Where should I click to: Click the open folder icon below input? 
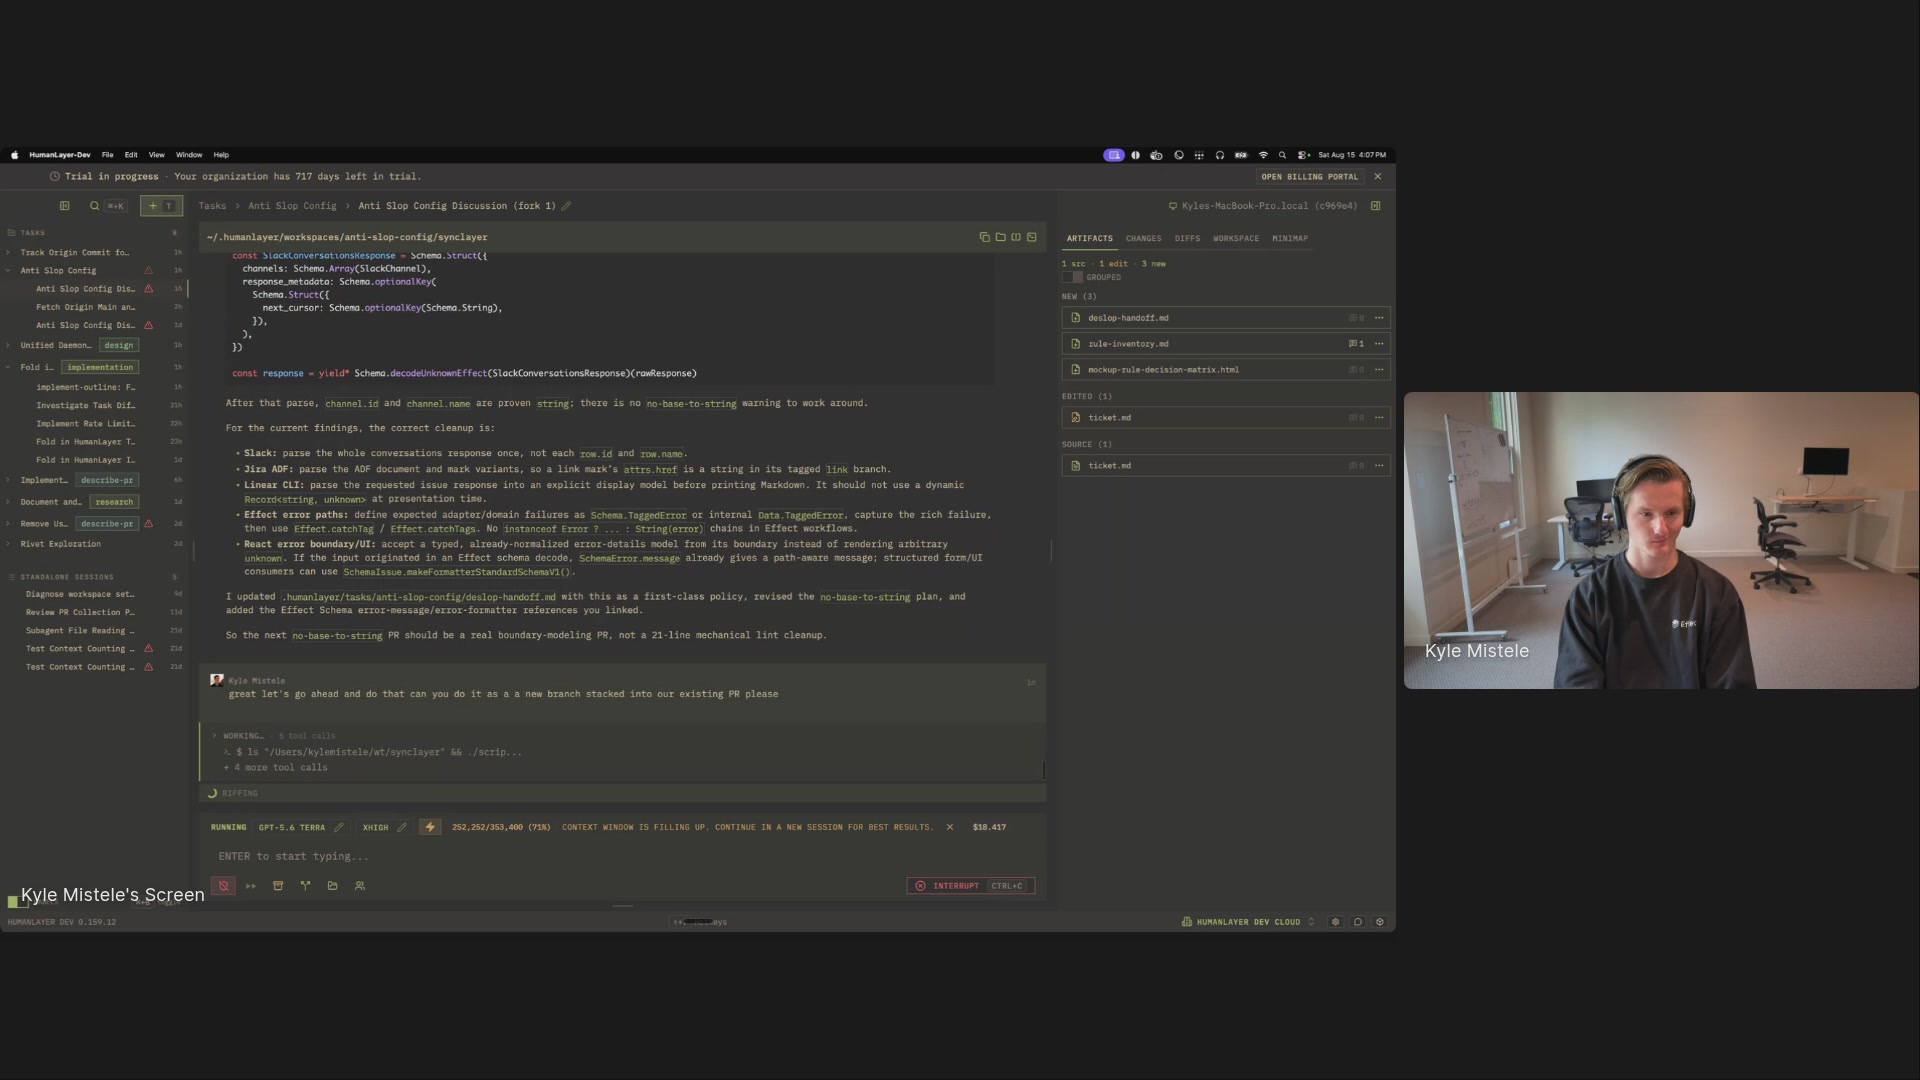pos(333,886)
